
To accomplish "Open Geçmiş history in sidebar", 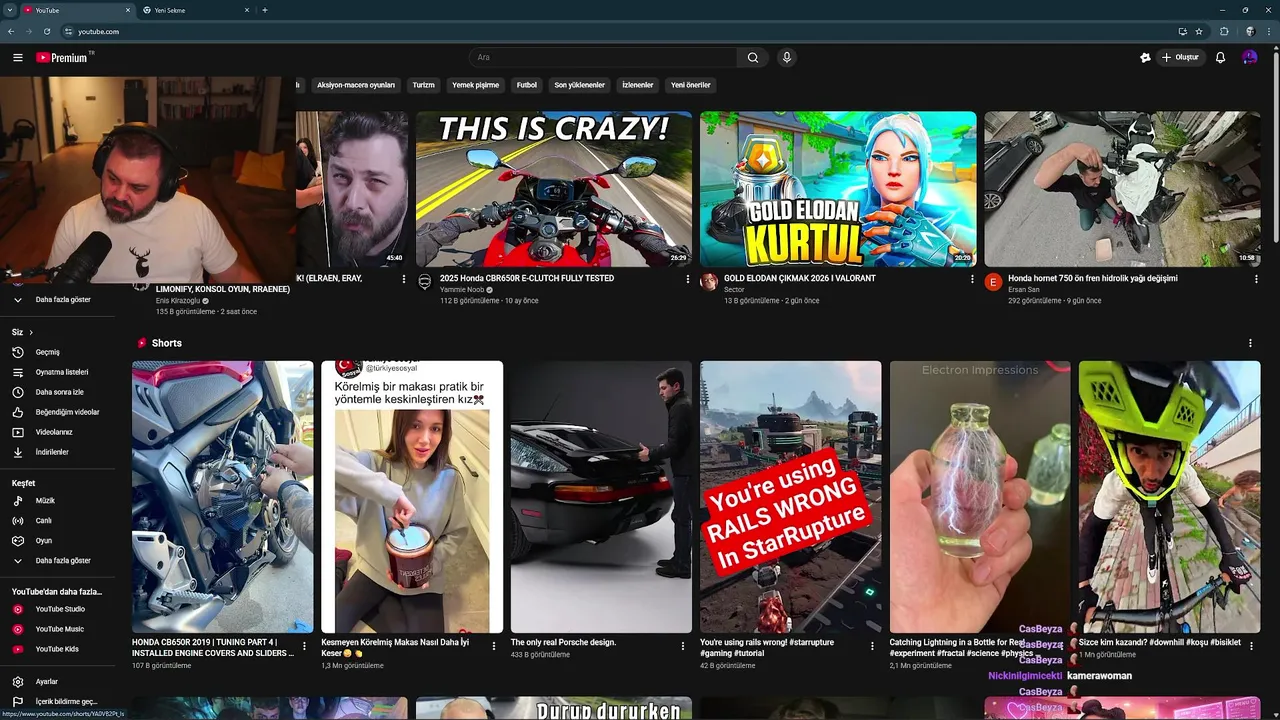I will [48, 352].
